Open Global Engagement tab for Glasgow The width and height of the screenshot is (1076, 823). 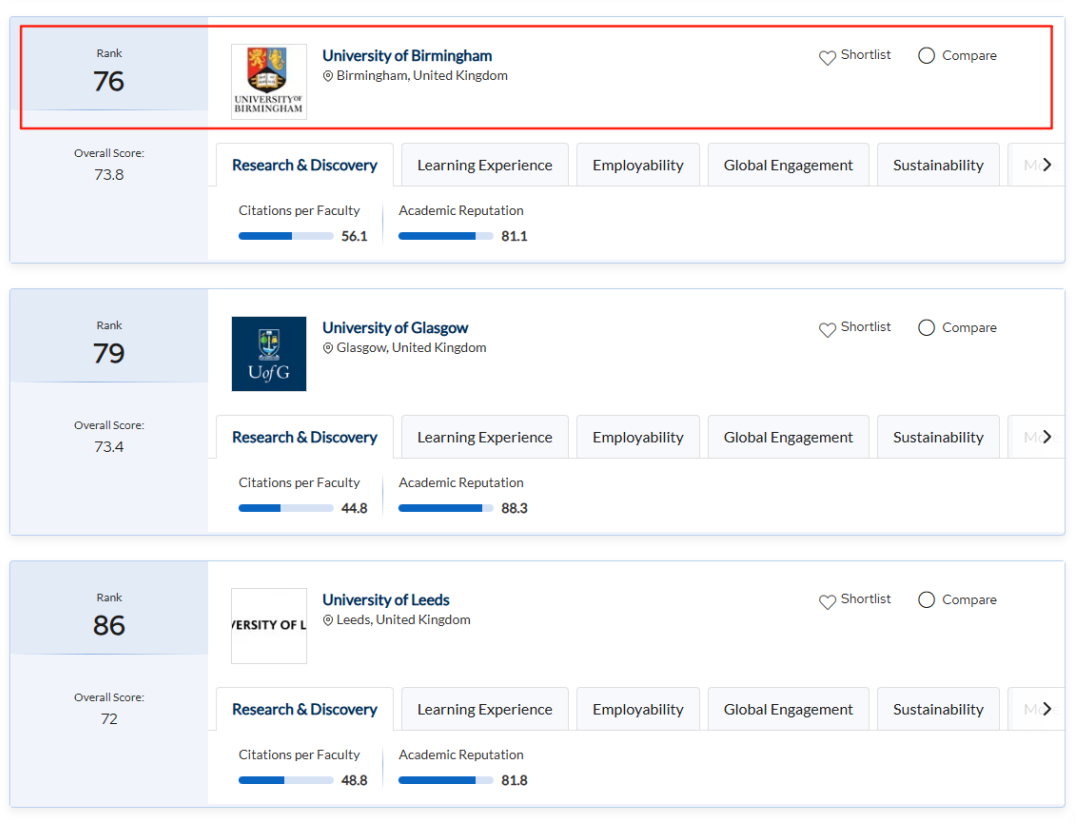click(788, 437)
